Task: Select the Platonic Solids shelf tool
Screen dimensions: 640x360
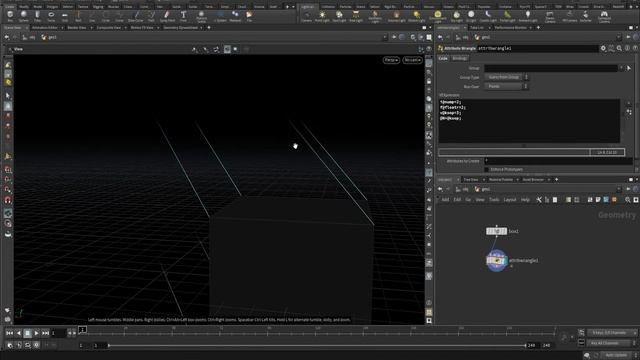Action: [x=201, y=16]
